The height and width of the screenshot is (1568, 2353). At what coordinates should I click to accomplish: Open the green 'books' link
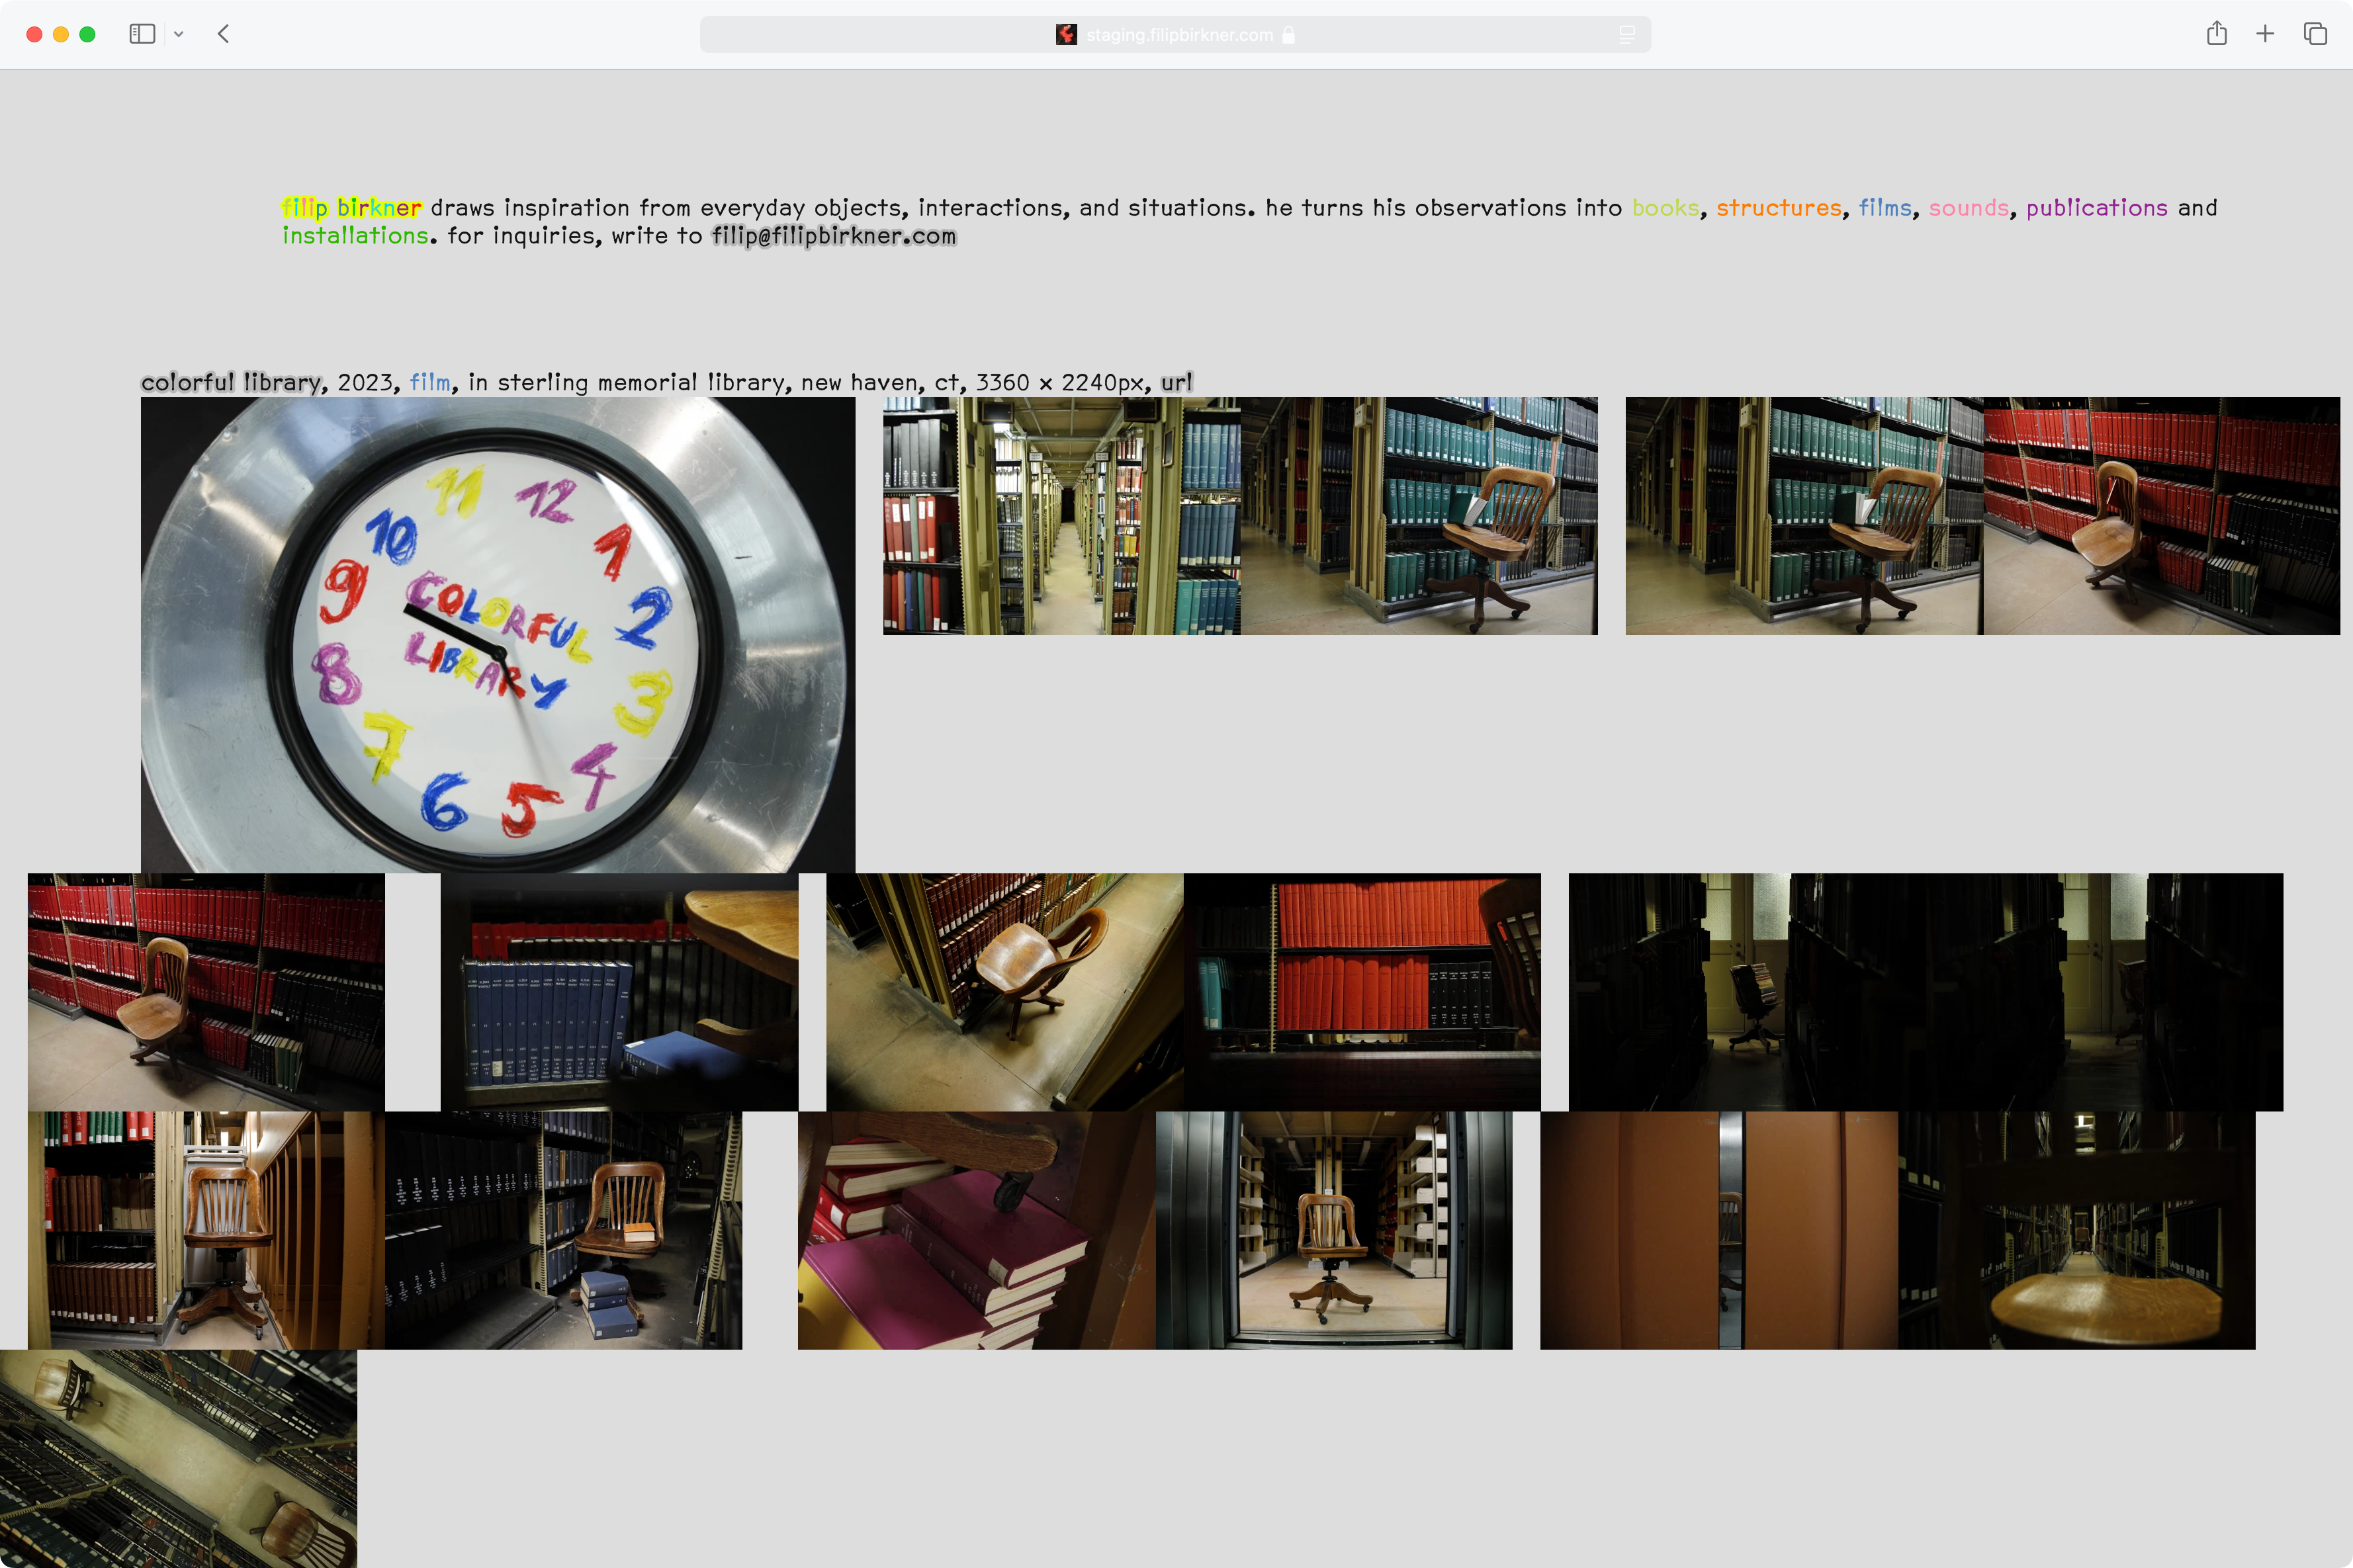click(1665, 208)
